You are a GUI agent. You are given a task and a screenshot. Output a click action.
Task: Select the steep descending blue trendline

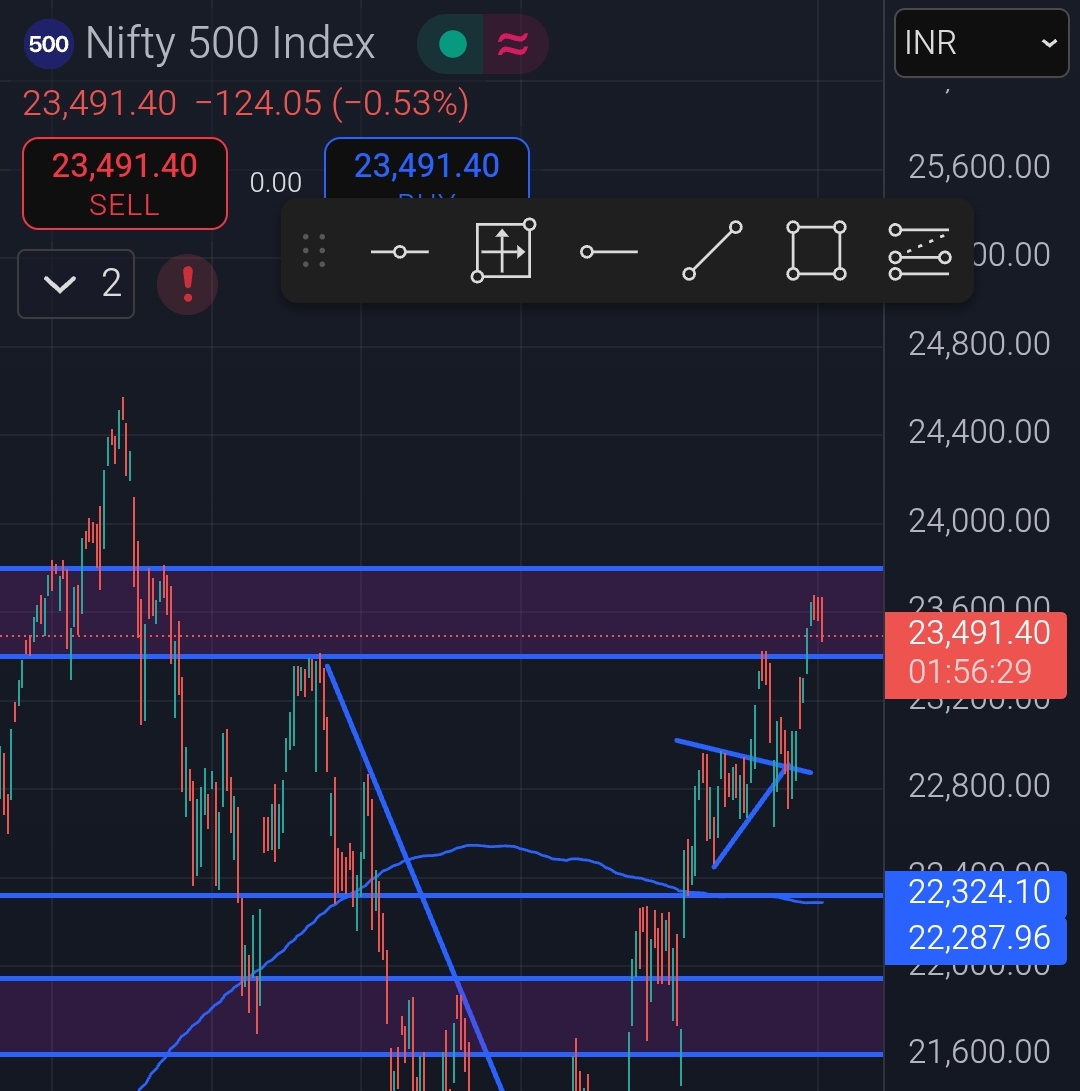pos(410,870)
